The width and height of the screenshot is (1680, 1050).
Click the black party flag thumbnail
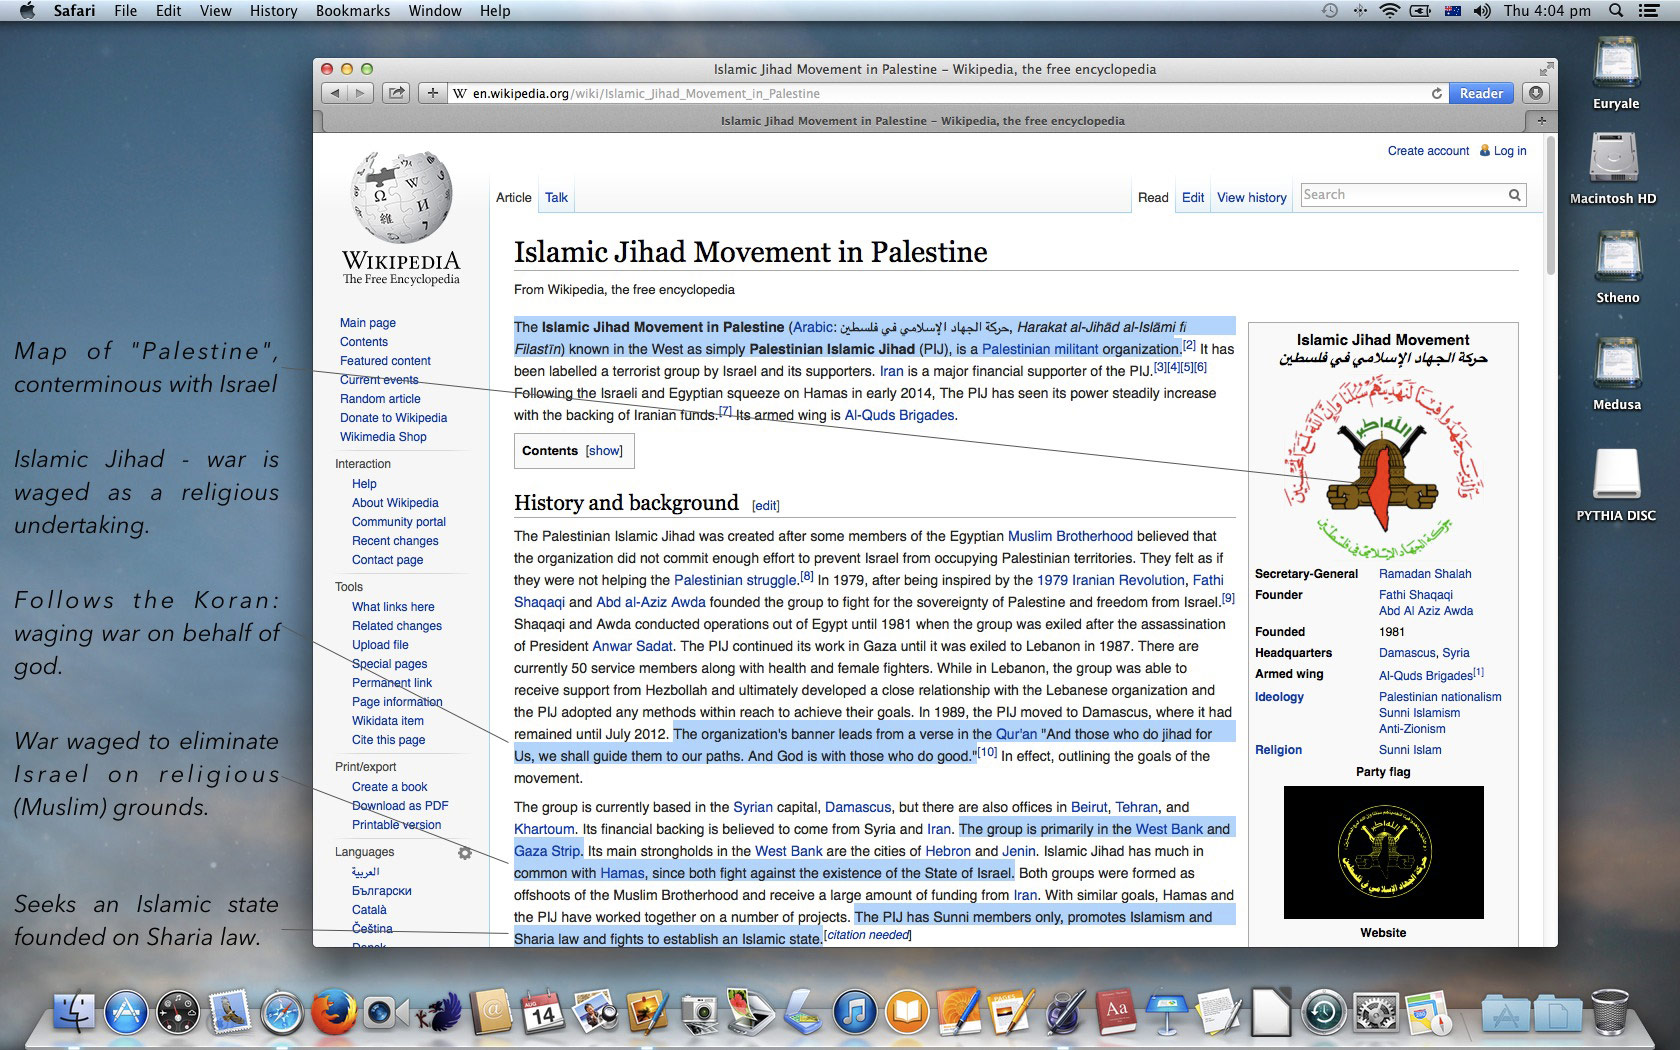tap(1383, 852)
